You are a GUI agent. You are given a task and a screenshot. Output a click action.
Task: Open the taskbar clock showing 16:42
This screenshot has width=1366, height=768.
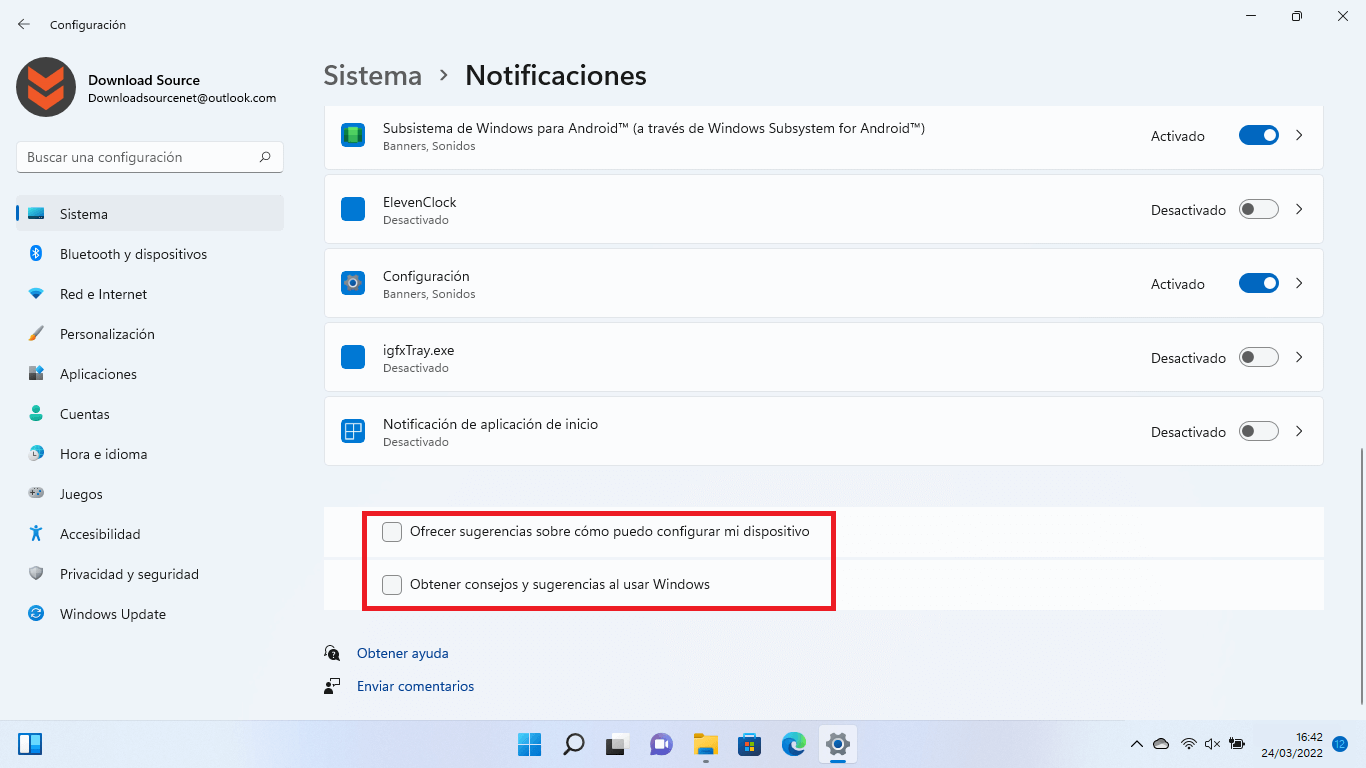[x=1292, y=744]
